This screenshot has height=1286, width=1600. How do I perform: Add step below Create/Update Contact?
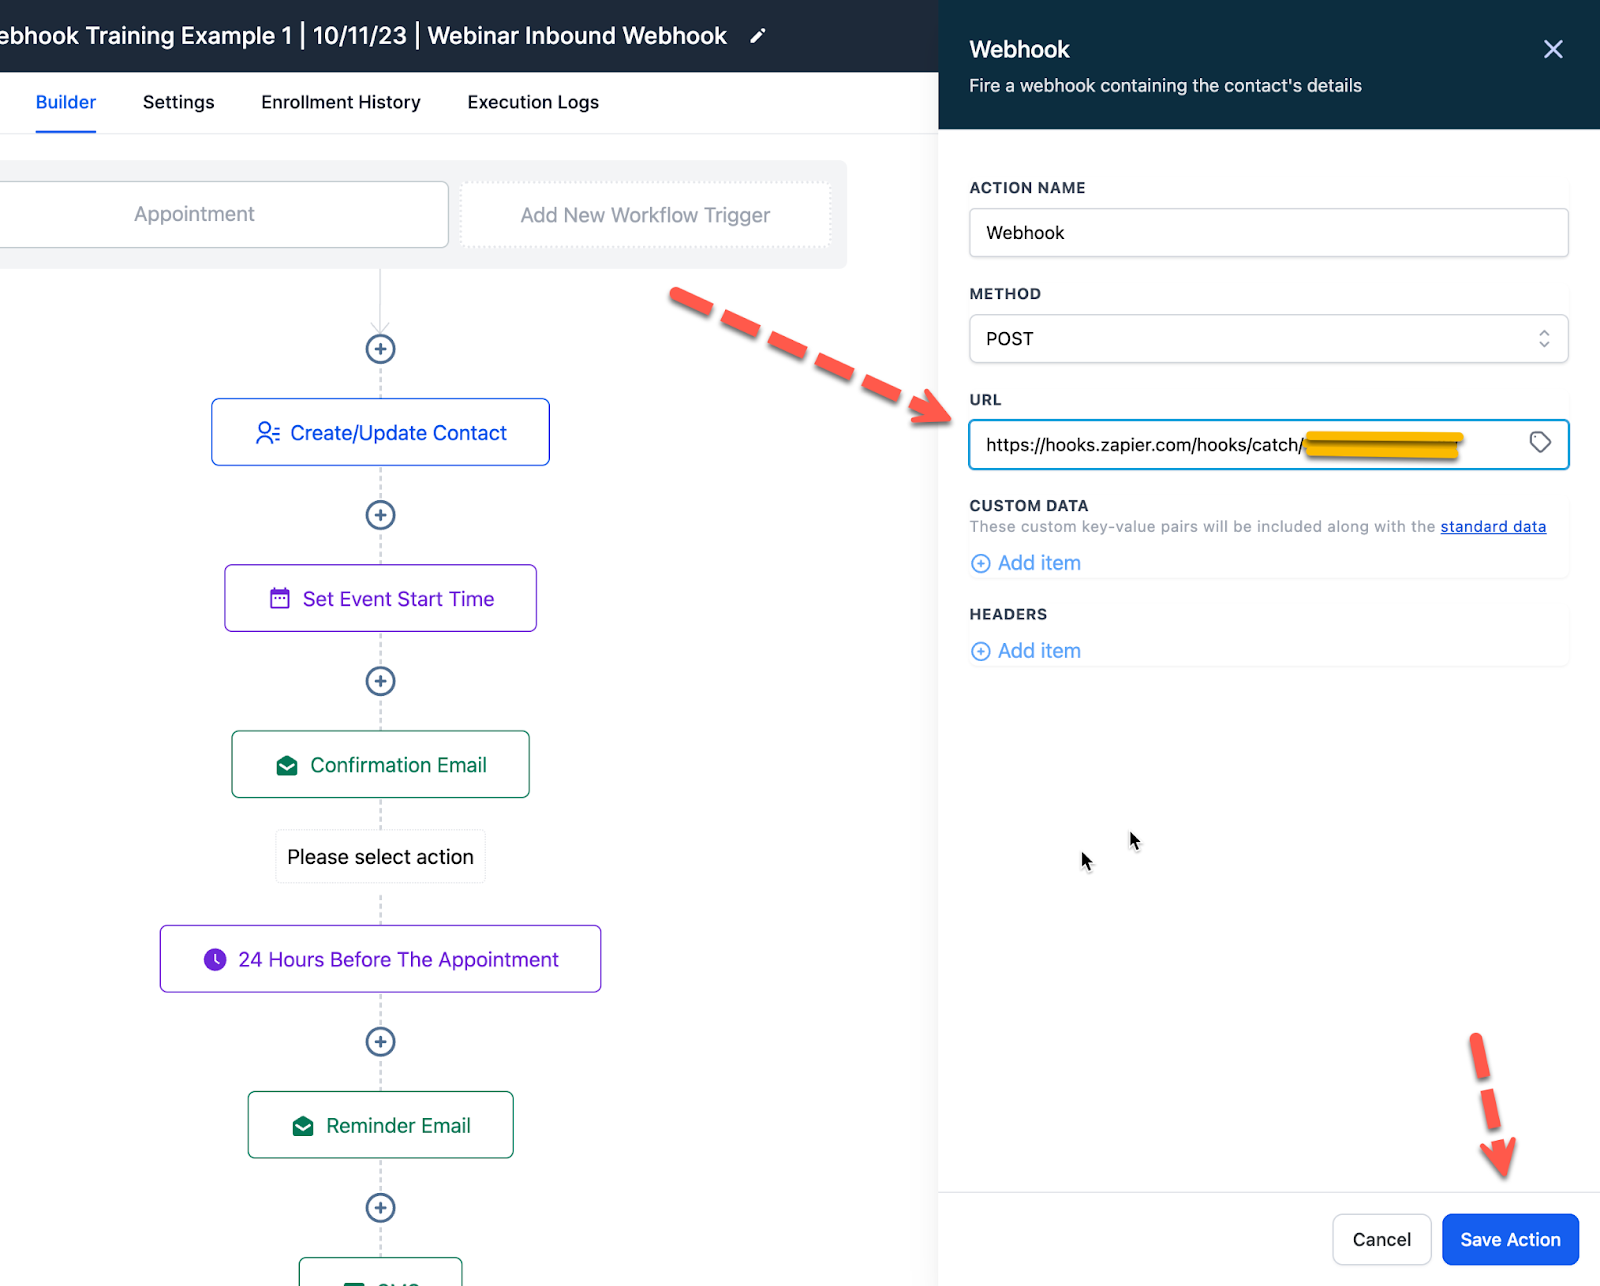click(380, 515)
